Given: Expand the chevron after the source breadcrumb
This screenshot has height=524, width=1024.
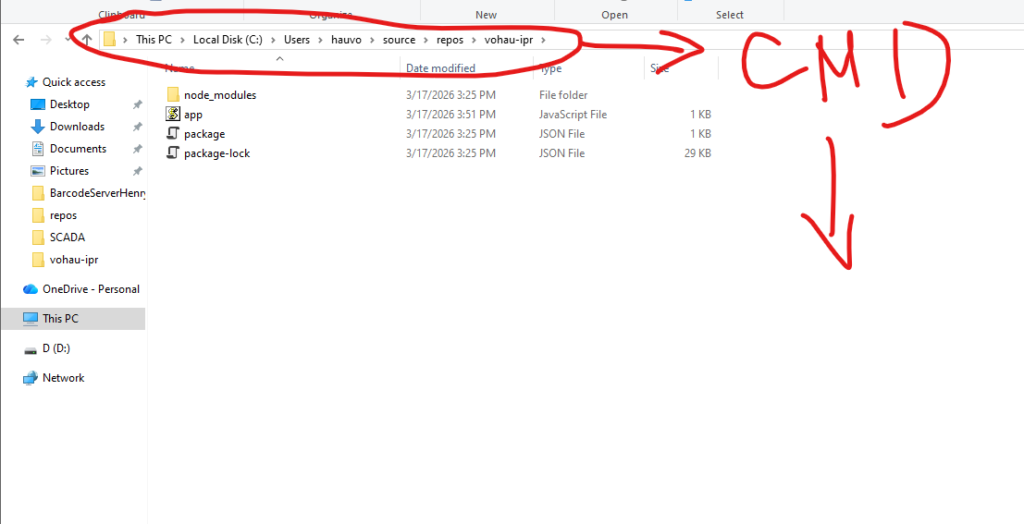Looking at the screenshot, I should point(423,40).
